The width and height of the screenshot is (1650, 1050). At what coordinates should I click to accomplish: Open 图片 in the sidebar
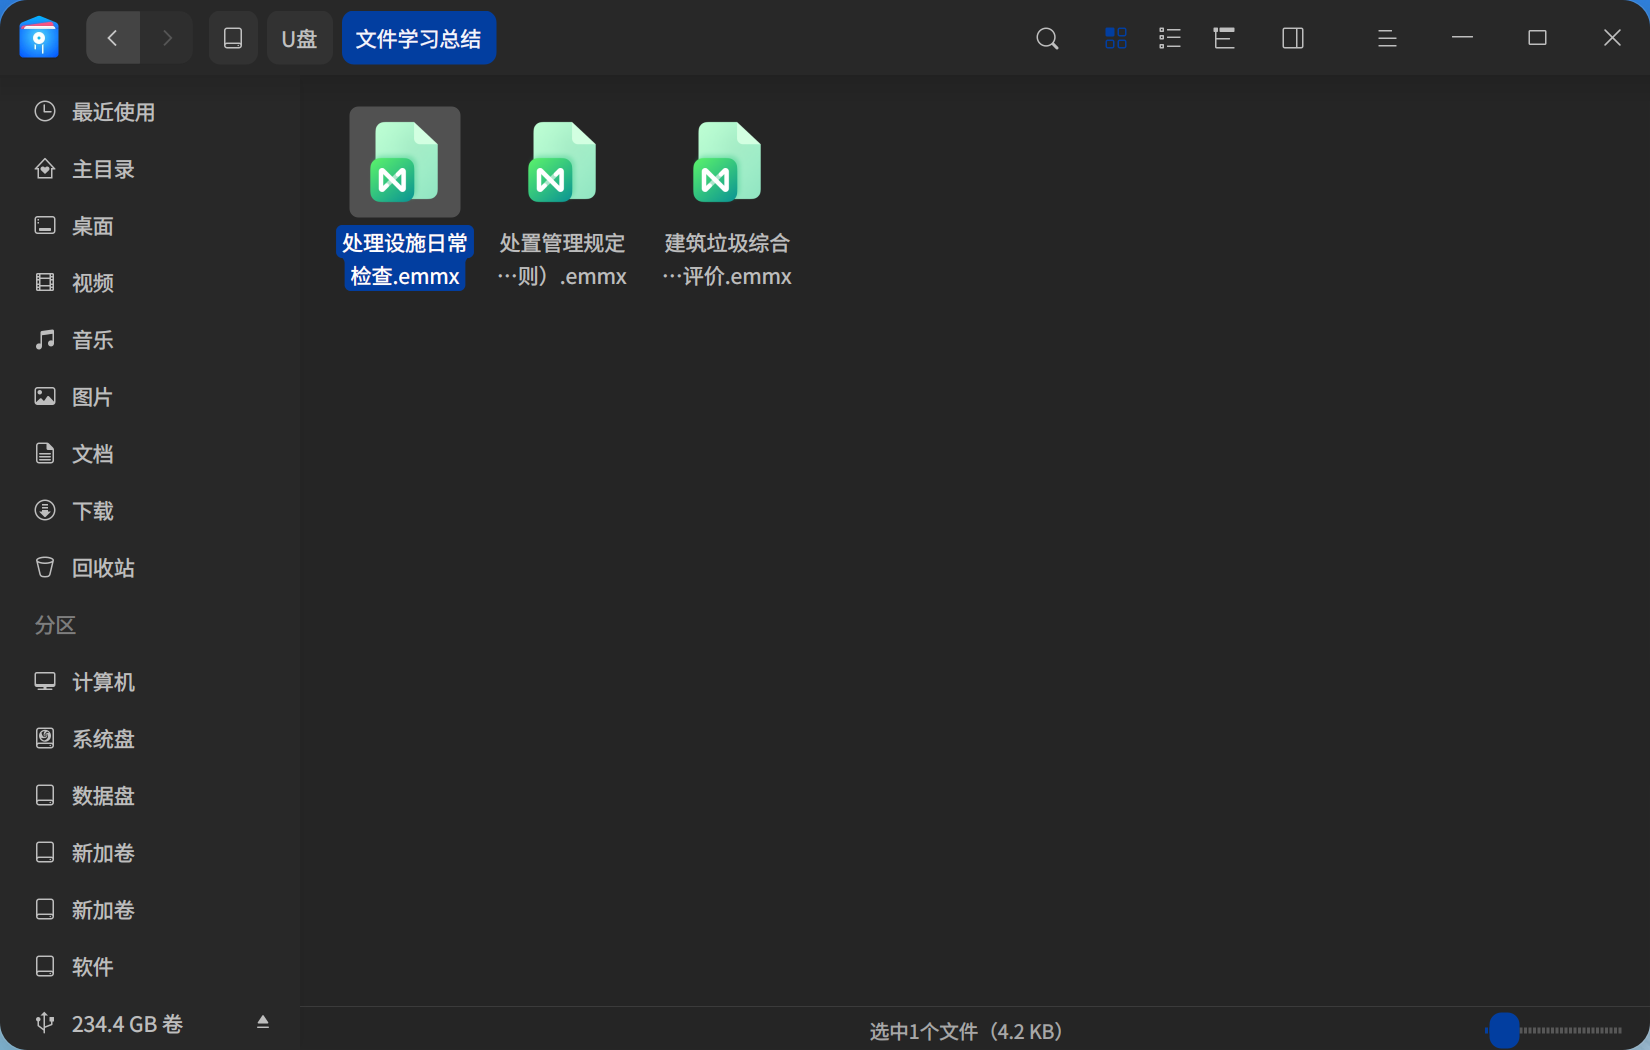tap(150, 397)
